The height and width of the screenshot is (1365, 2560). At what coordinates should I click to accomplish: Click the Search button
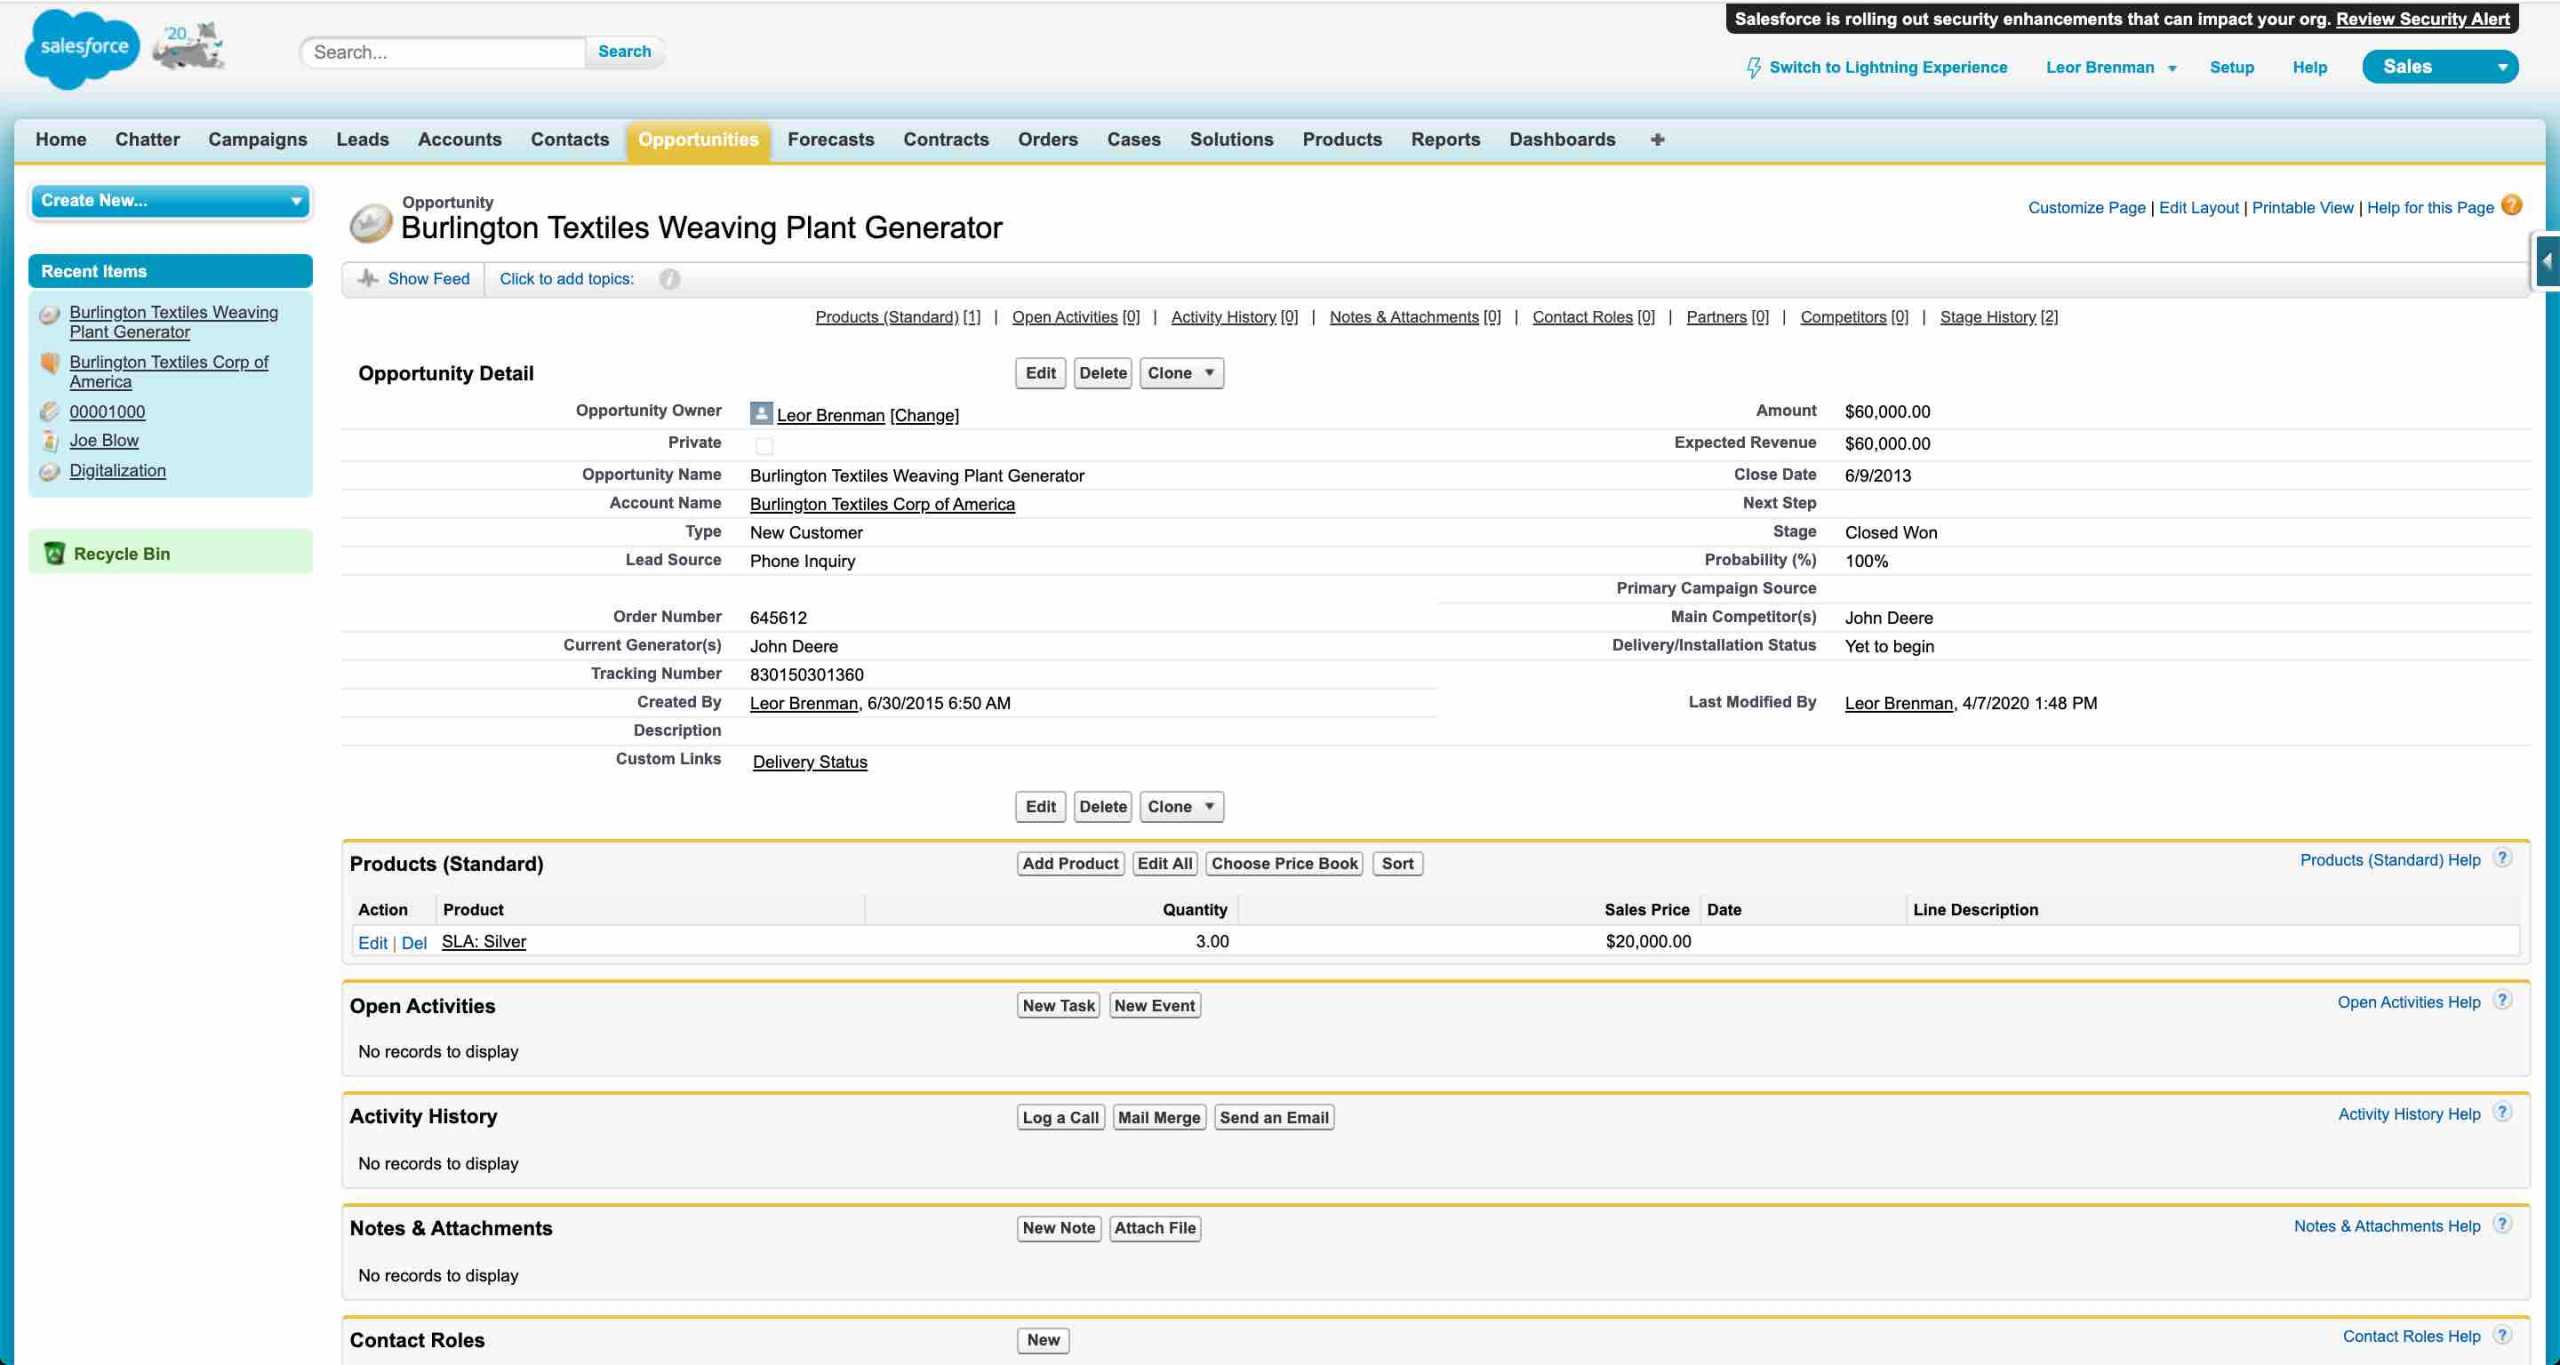coord(624,52)
